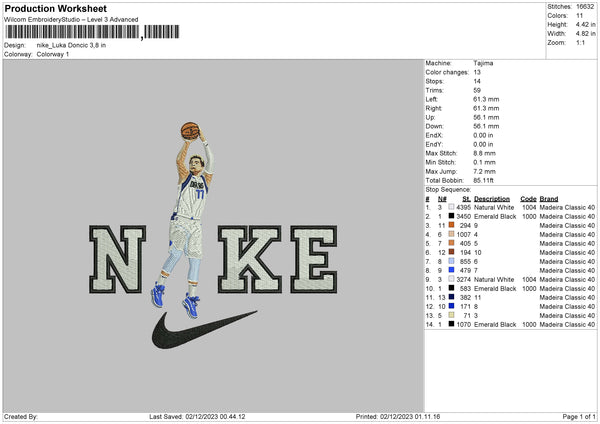Click the 'Printed: 02/12/2023 01.11.16' footer text
The height and width of the screenshot is (424, 600).
(x=398, y=416)
